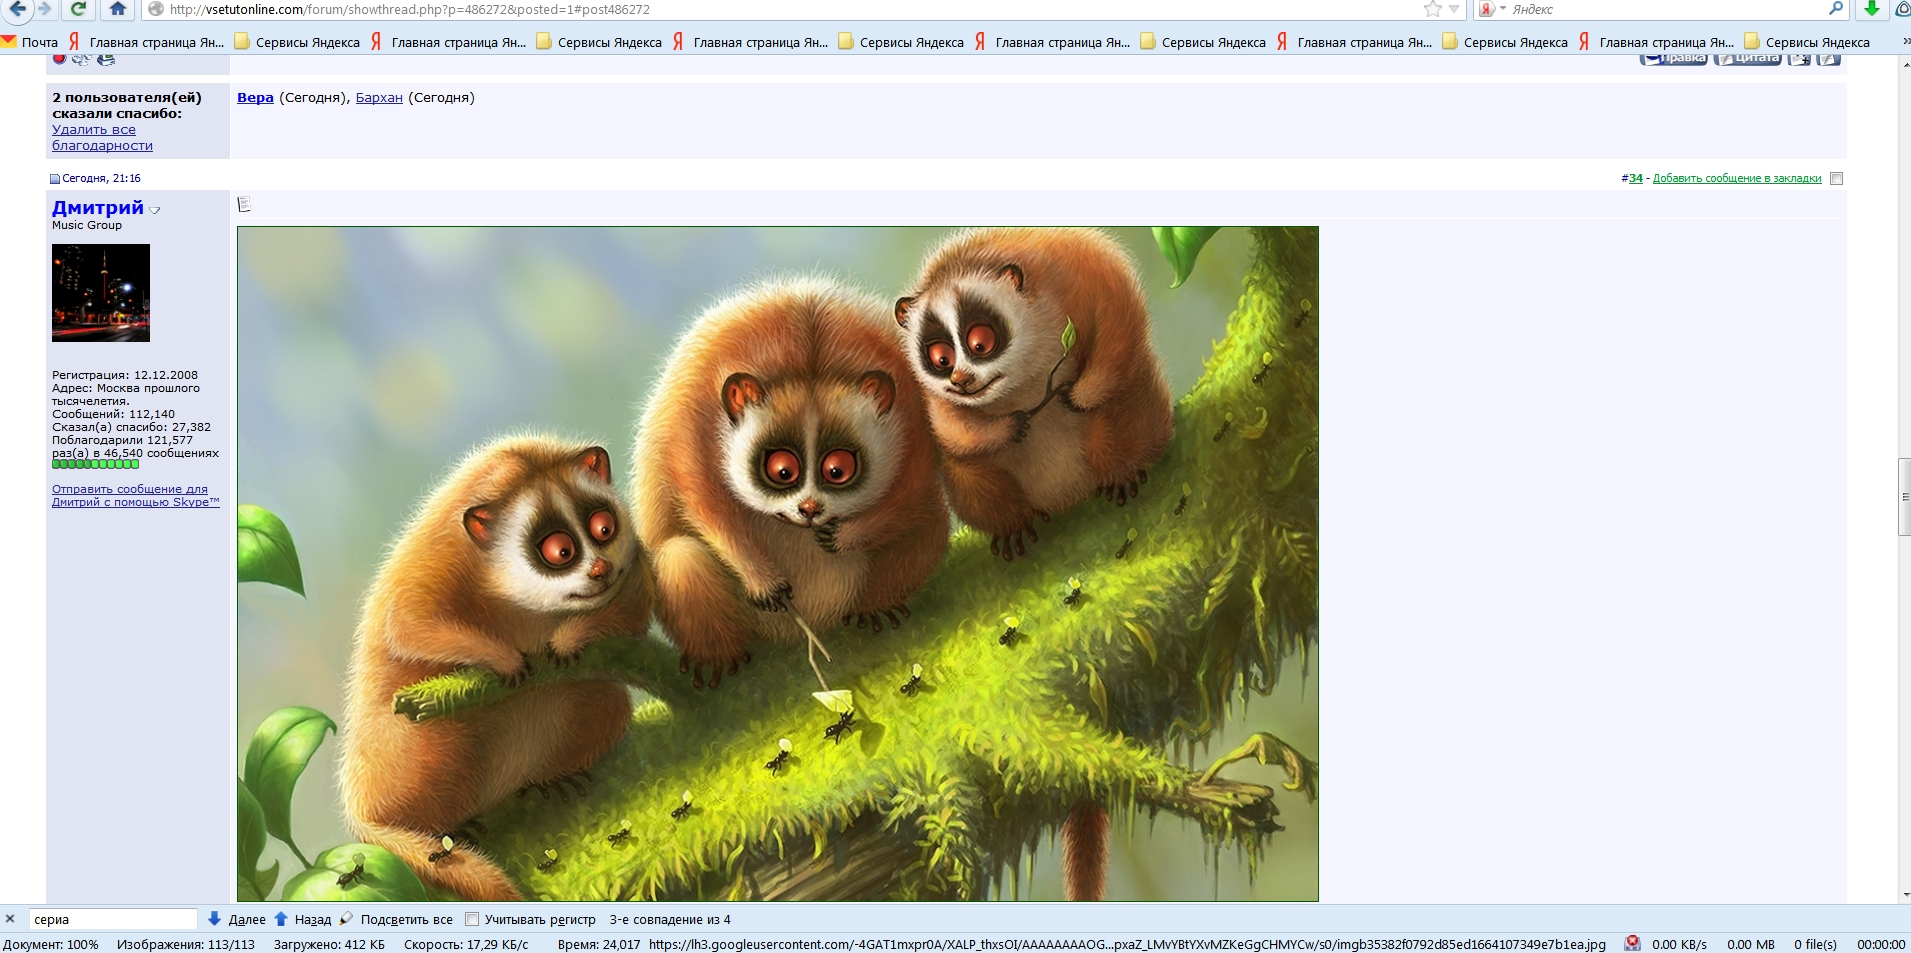Viewport: 1911px width, 953px height.
Task: Click the Изображения: 113/113 status entry
Action: coord(185,944)
